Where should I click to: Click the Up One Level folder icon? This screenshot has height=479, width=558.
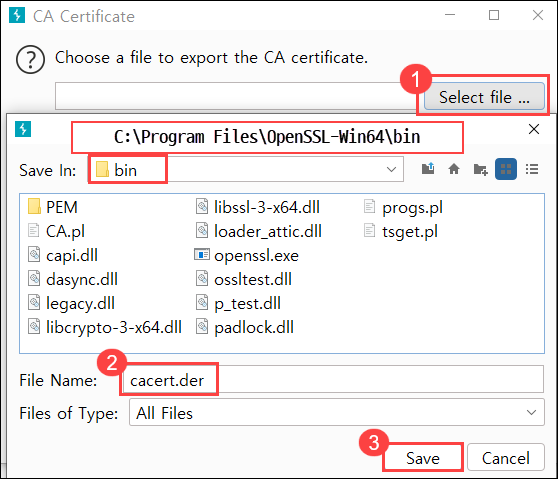(x=428, y=169)
